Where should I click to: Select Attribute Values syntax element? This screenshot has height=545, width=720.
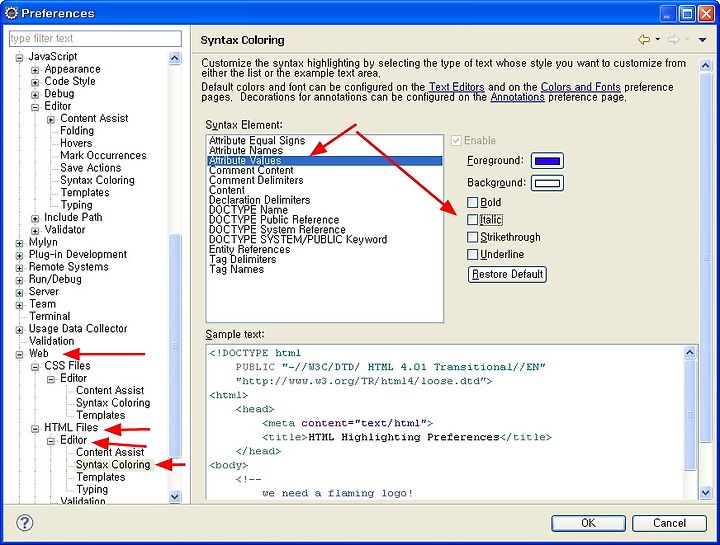(325, 160)
